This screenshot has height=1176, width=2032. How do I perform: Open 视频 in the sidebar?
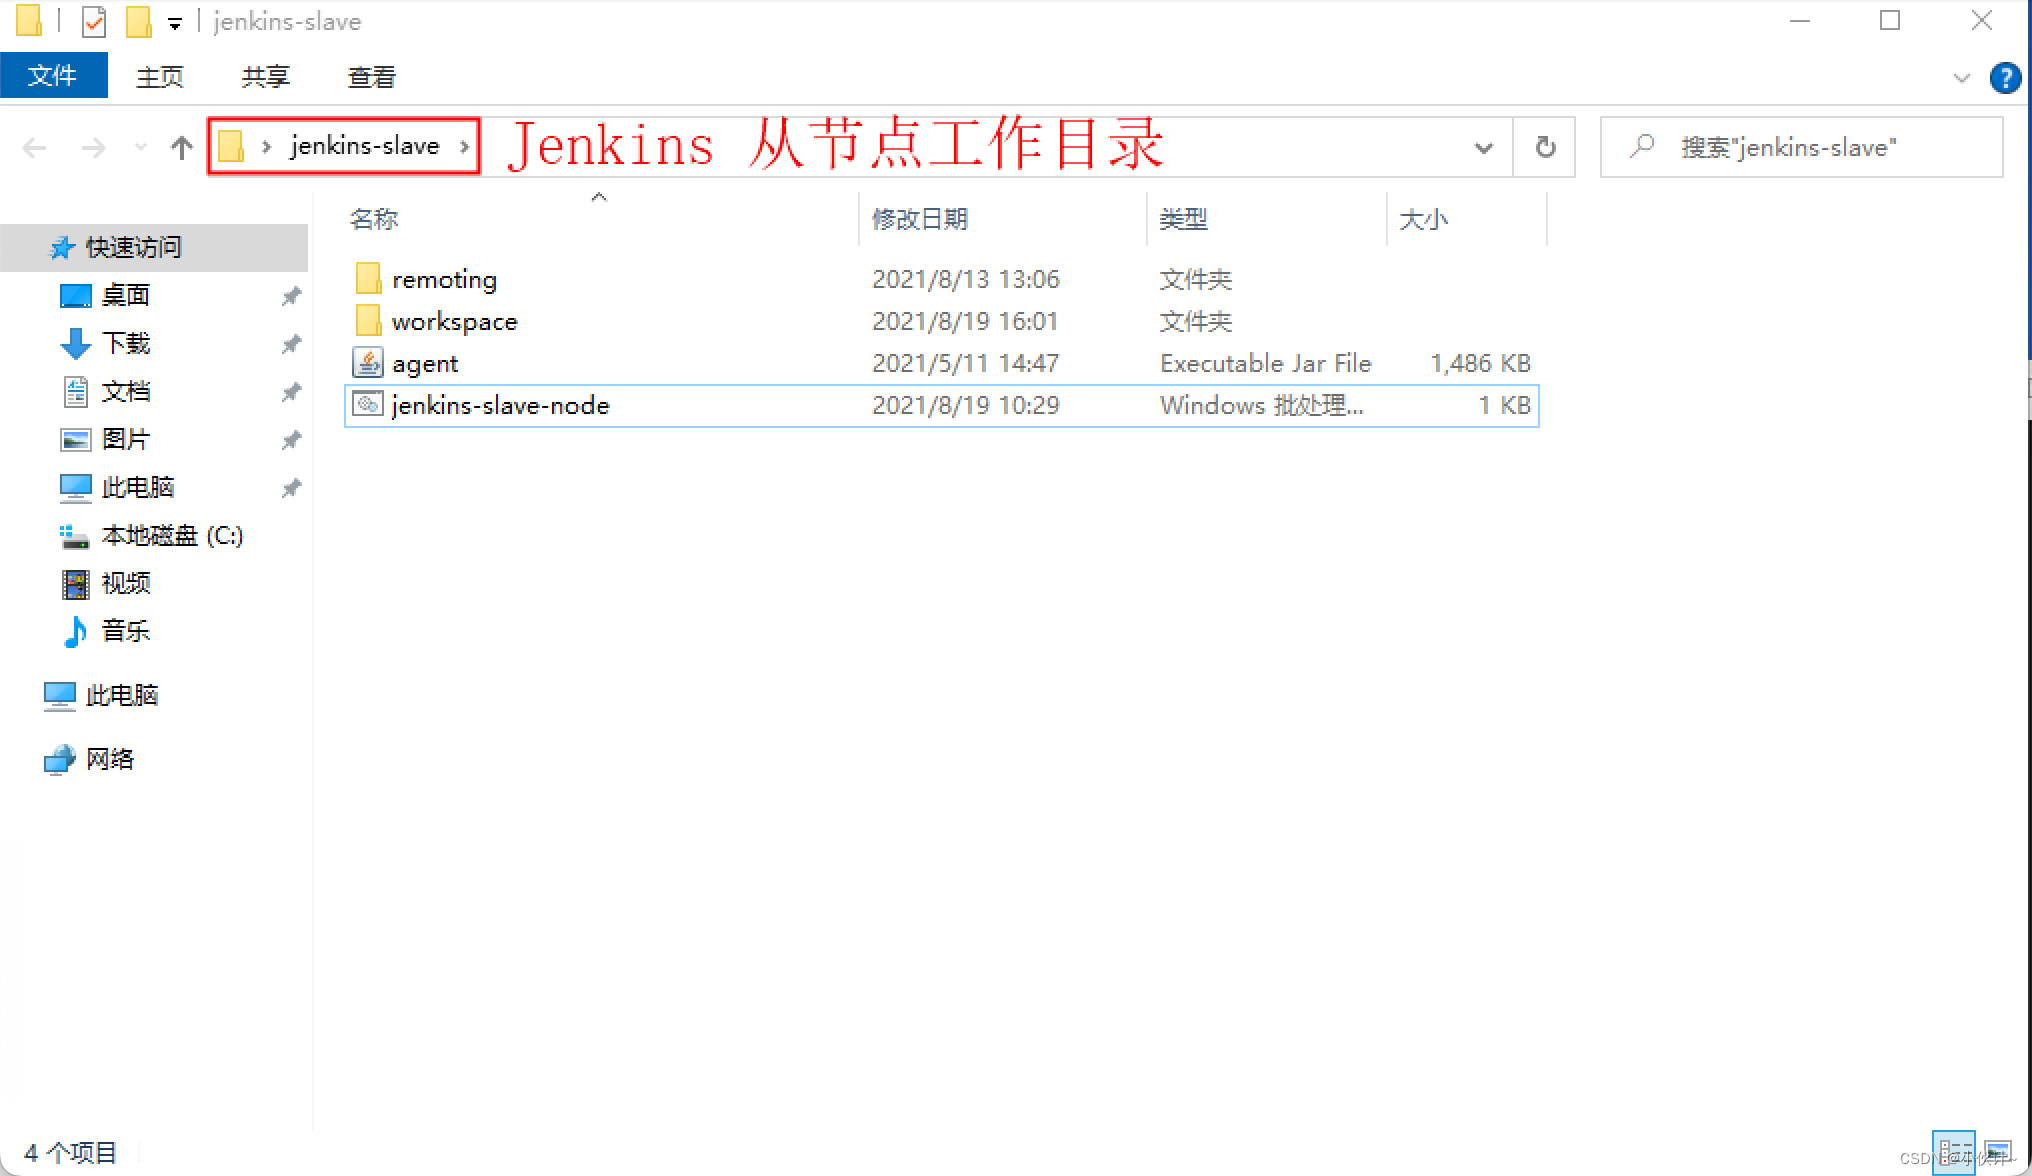coord(126,583)
